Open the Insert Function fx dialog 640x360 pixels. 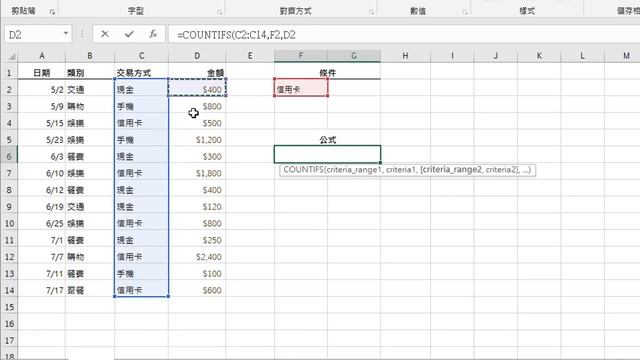point(153,34)
